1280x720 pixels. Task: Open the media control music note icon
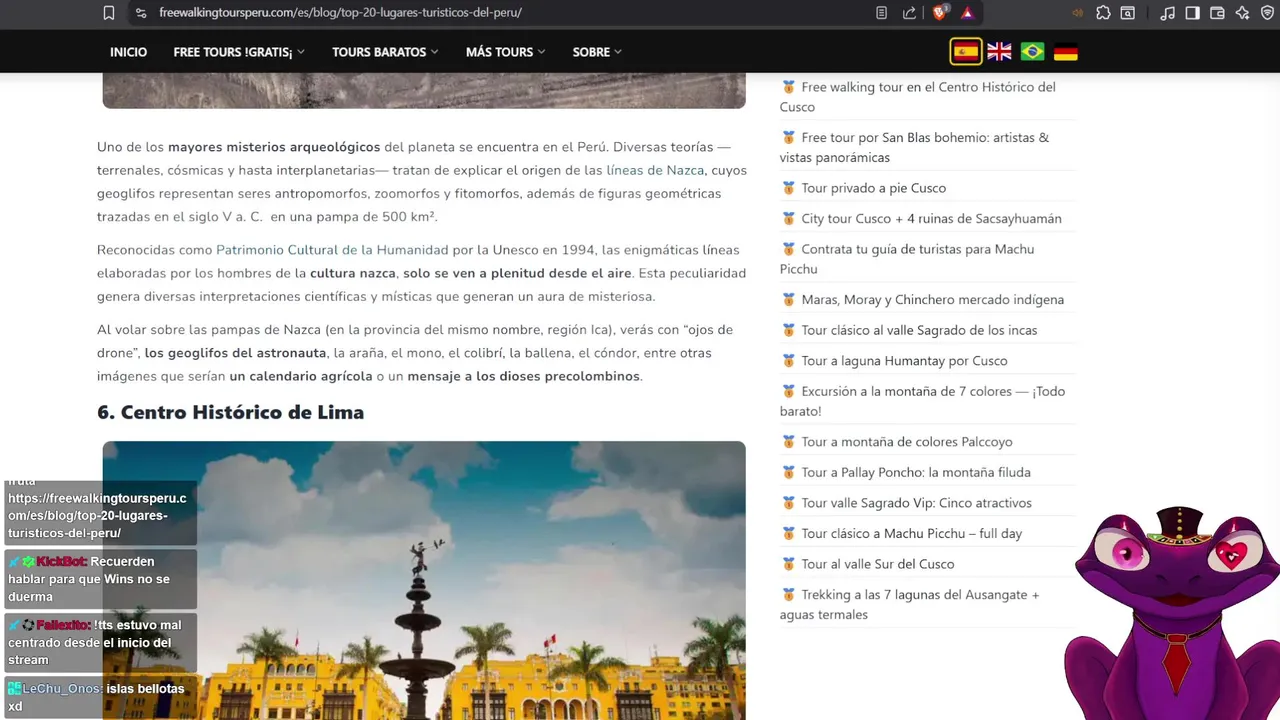(1167, 13)
